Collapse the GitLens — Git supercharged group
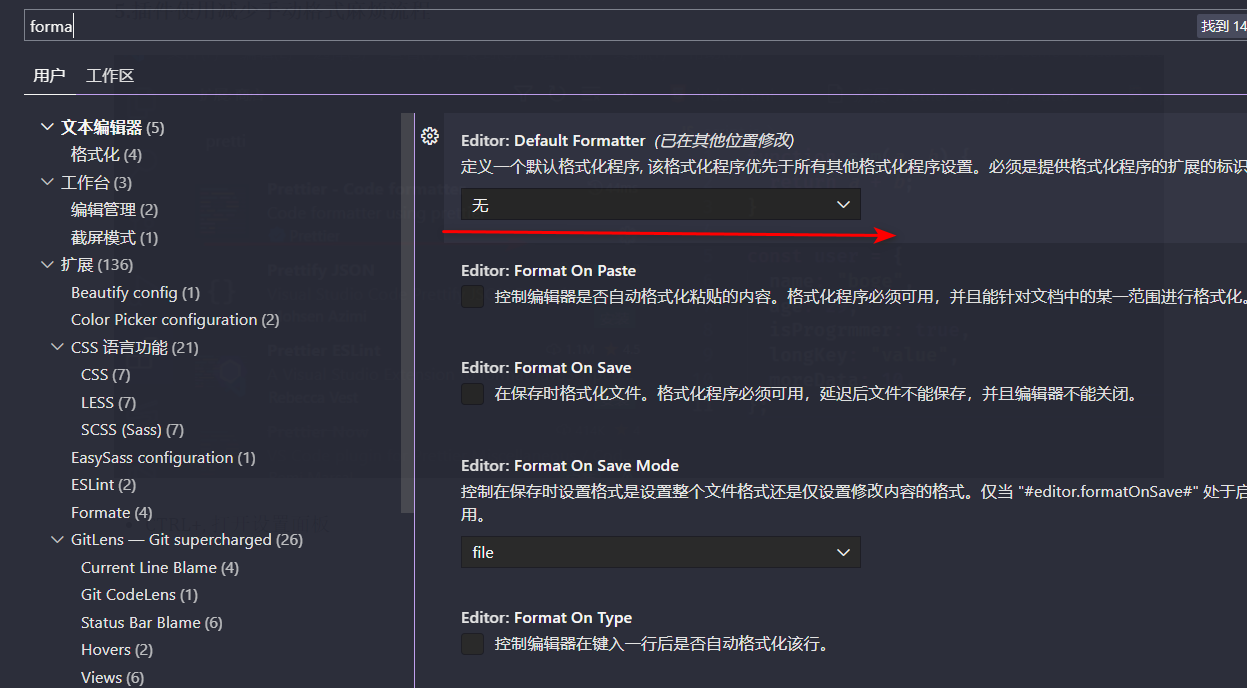The image size is (1247, 688). click(x=58, y=539)
